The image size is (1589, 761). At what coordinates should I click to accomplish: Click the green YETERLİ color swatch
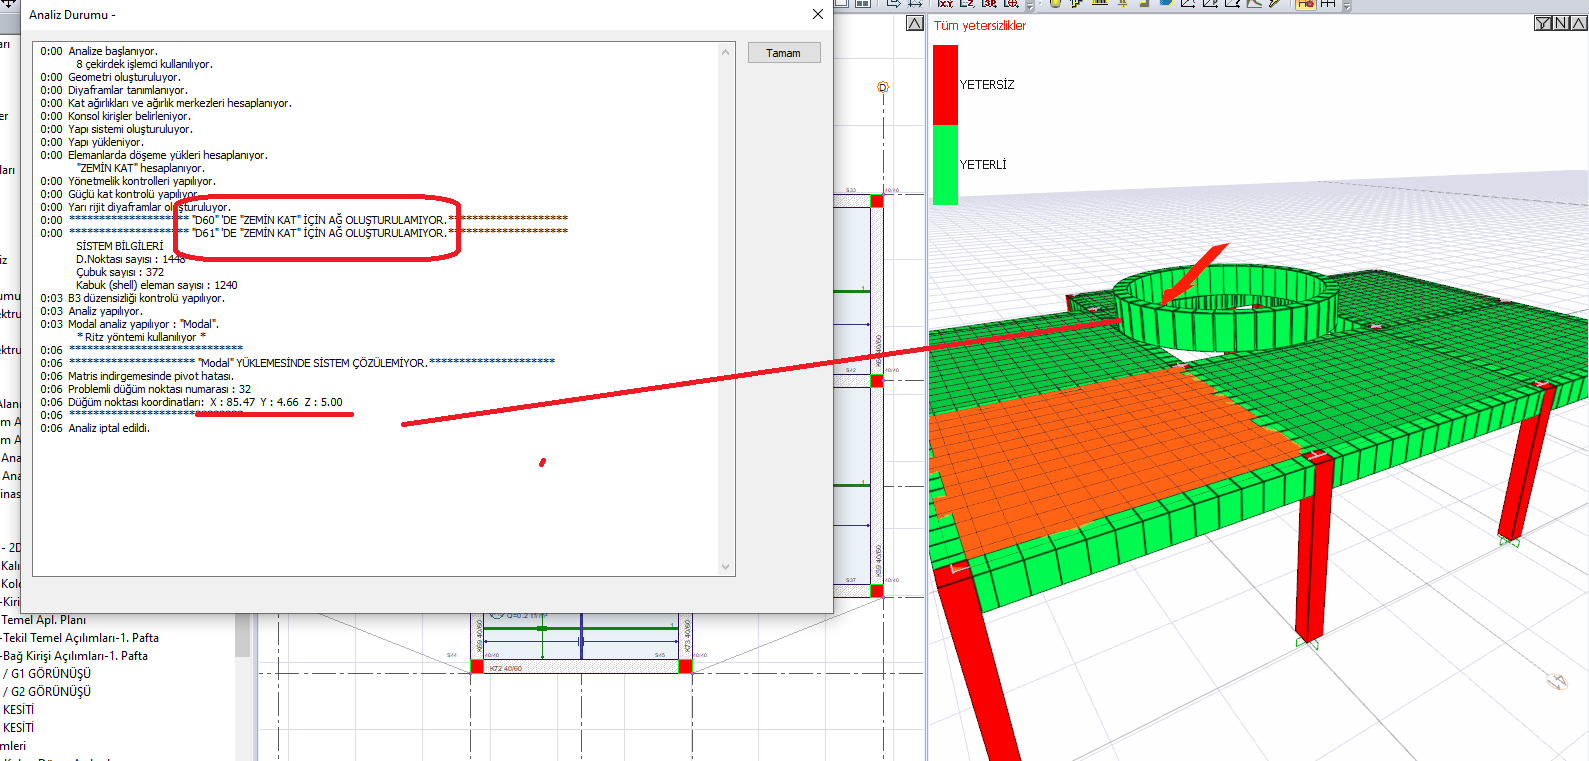pyautogui.click(x=945, y=165)
